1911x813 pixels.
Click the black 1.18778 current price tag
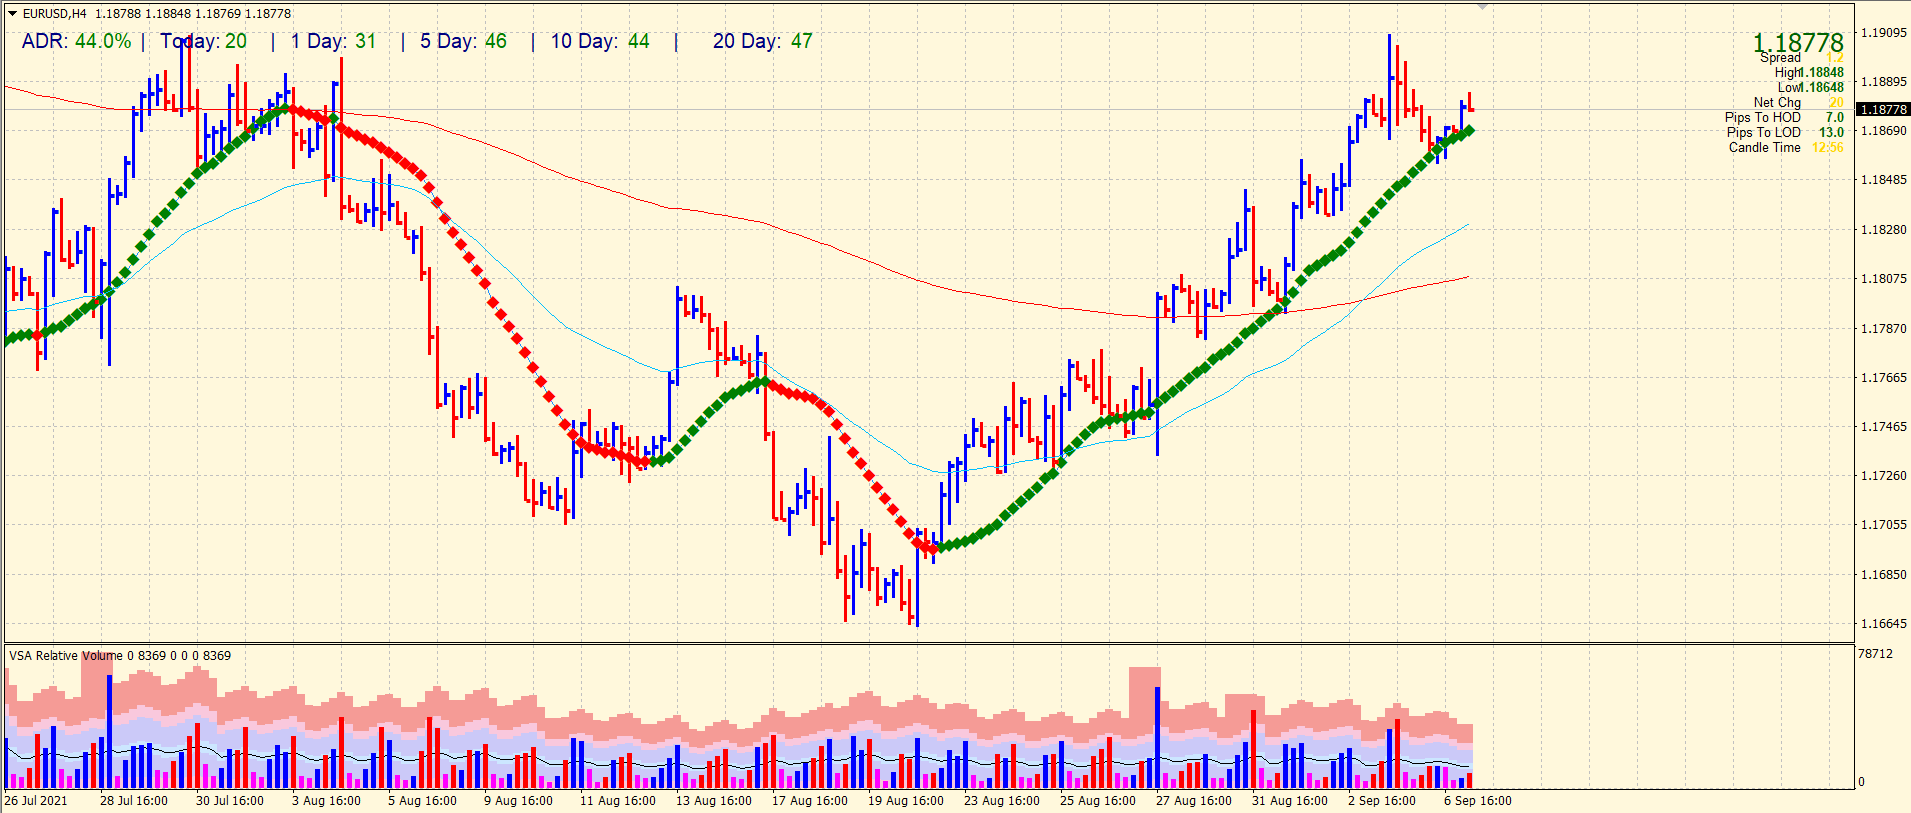click(1884, 109)
